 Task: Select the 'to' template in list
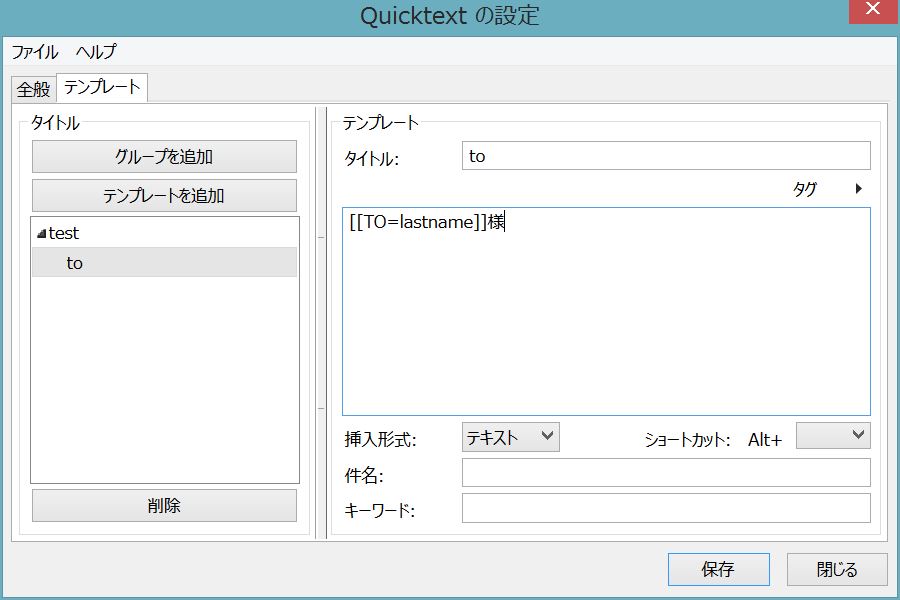(75, 263)
